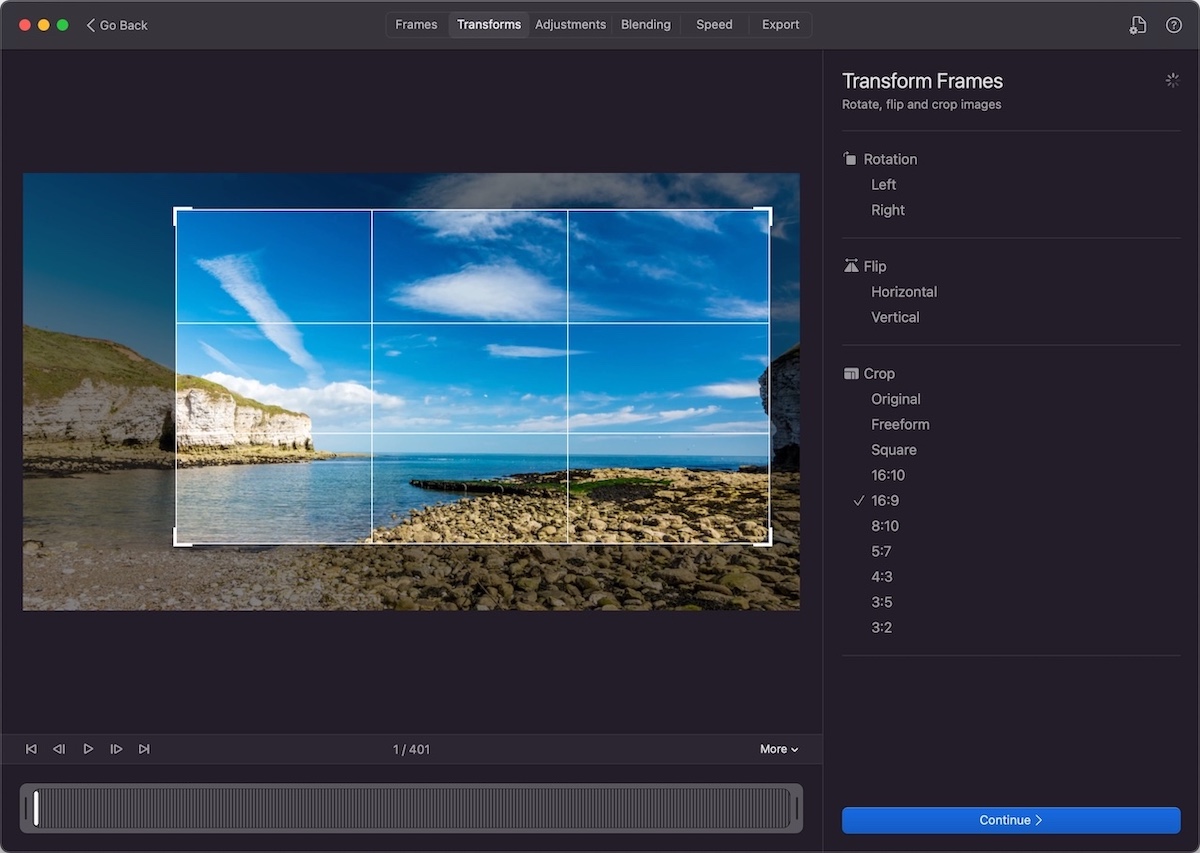Open the Export tab

780,25
